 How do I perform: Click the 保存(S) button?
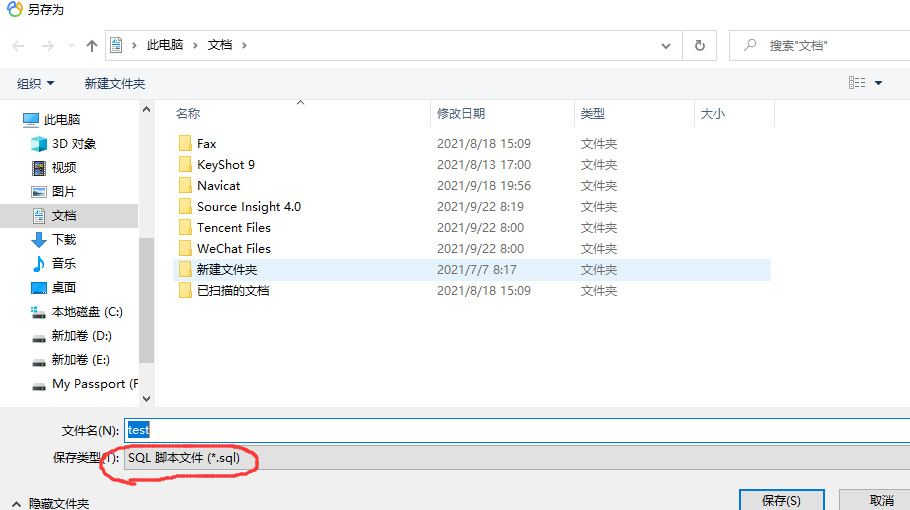[782, 500]
